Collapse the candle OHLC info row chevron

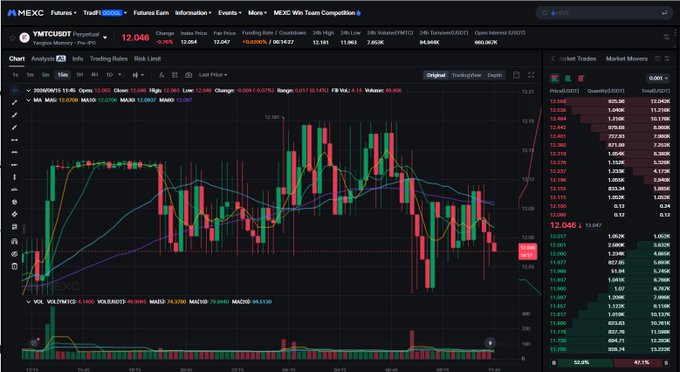pyautogui.click(x=29, y=91)
